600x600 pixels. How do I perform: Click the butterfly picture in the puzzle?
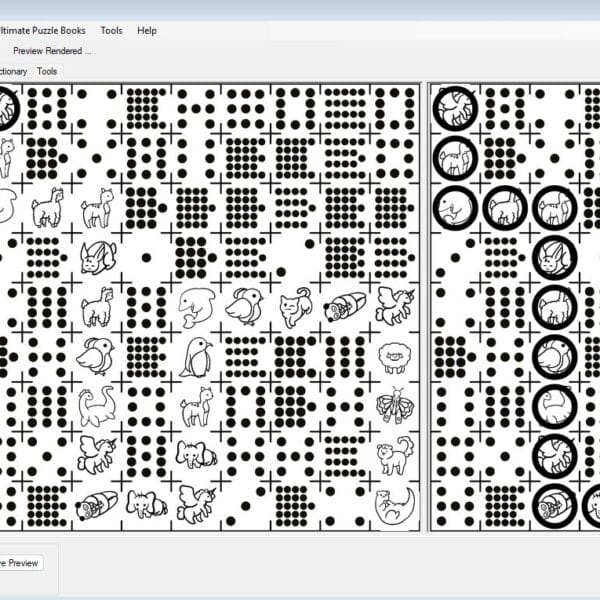pyautogui.click(x=393, y=406)
